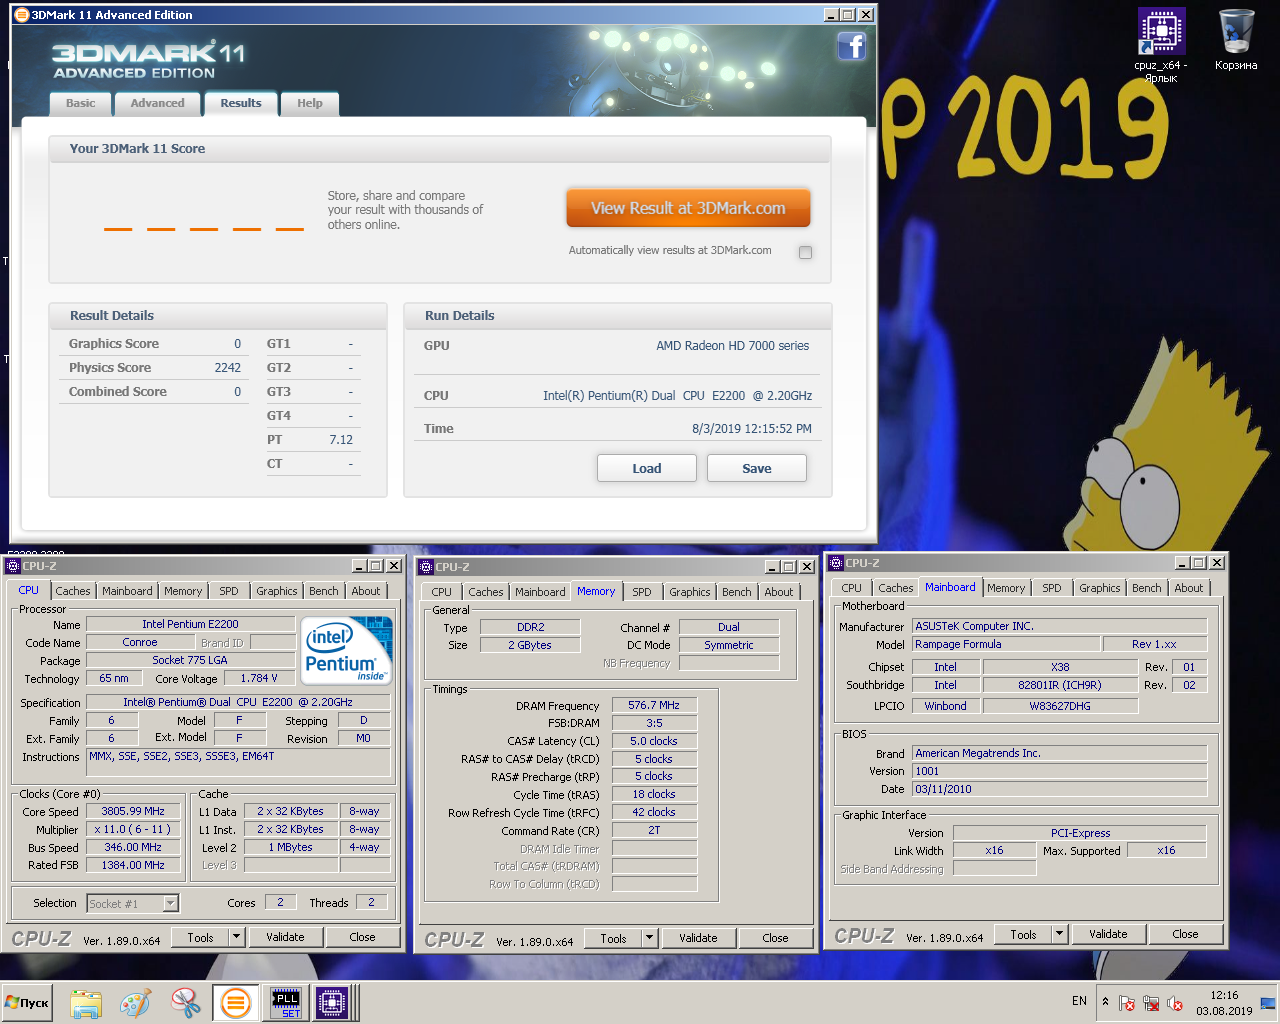Click the Intel Pentium inside logo
This screenshot has width=1280, height=1024.
pos(347,649)
